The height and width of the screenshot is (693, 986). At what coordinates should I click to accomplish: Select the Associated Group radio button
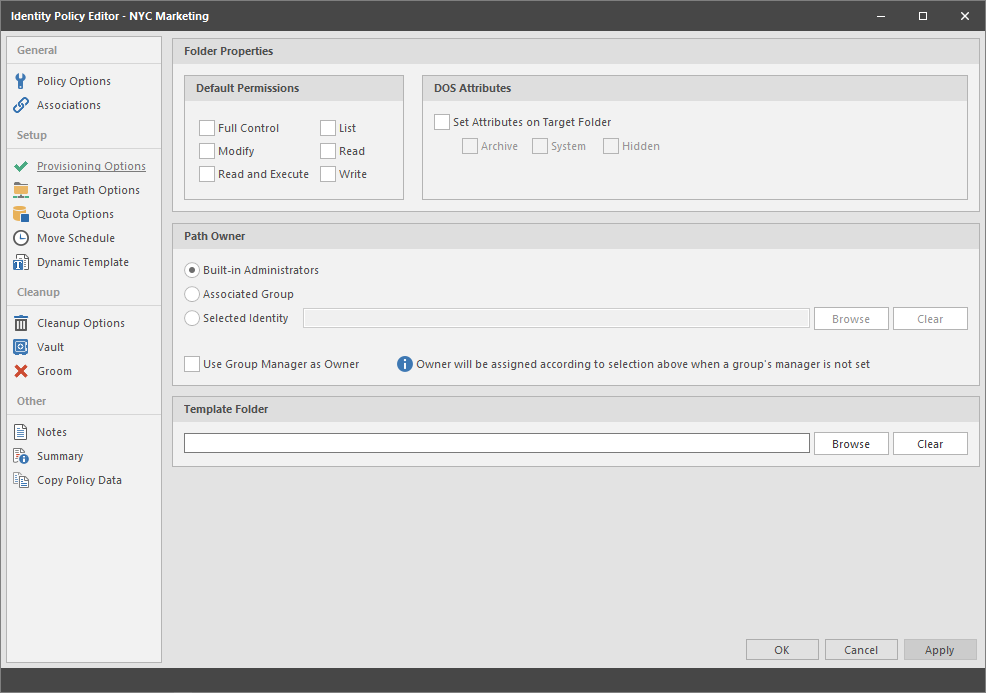tap(192, 294)
